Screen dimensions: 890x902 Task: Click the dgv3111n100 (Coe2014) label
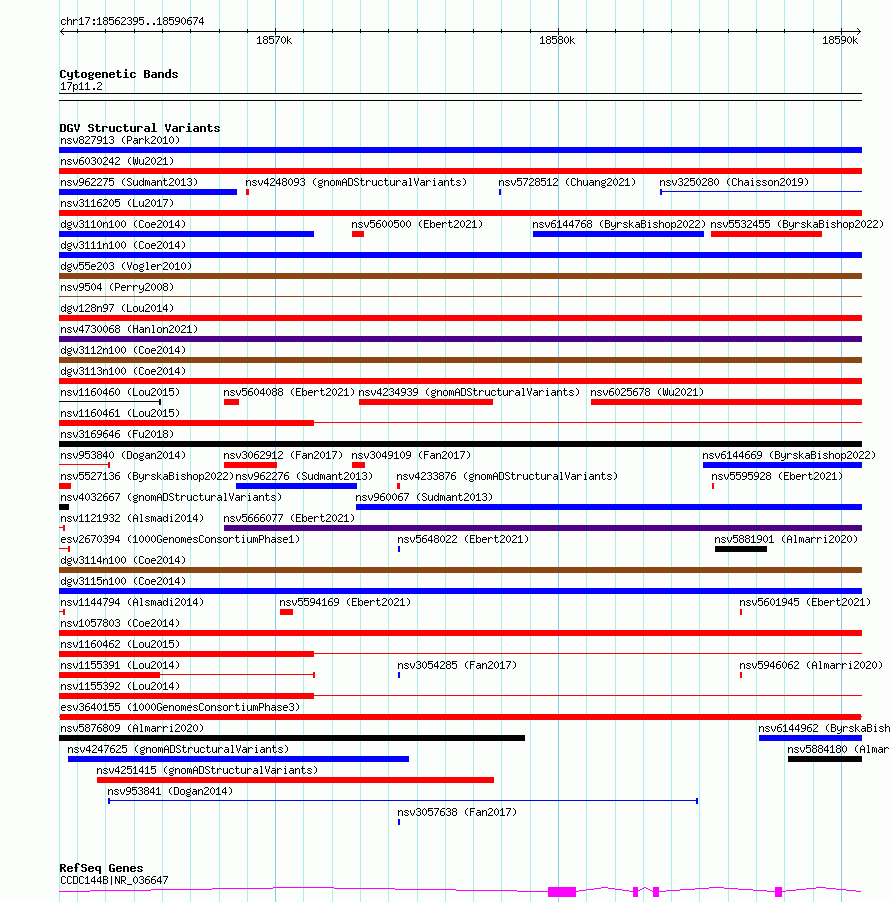pyautogui.click(x=123, y=245)
